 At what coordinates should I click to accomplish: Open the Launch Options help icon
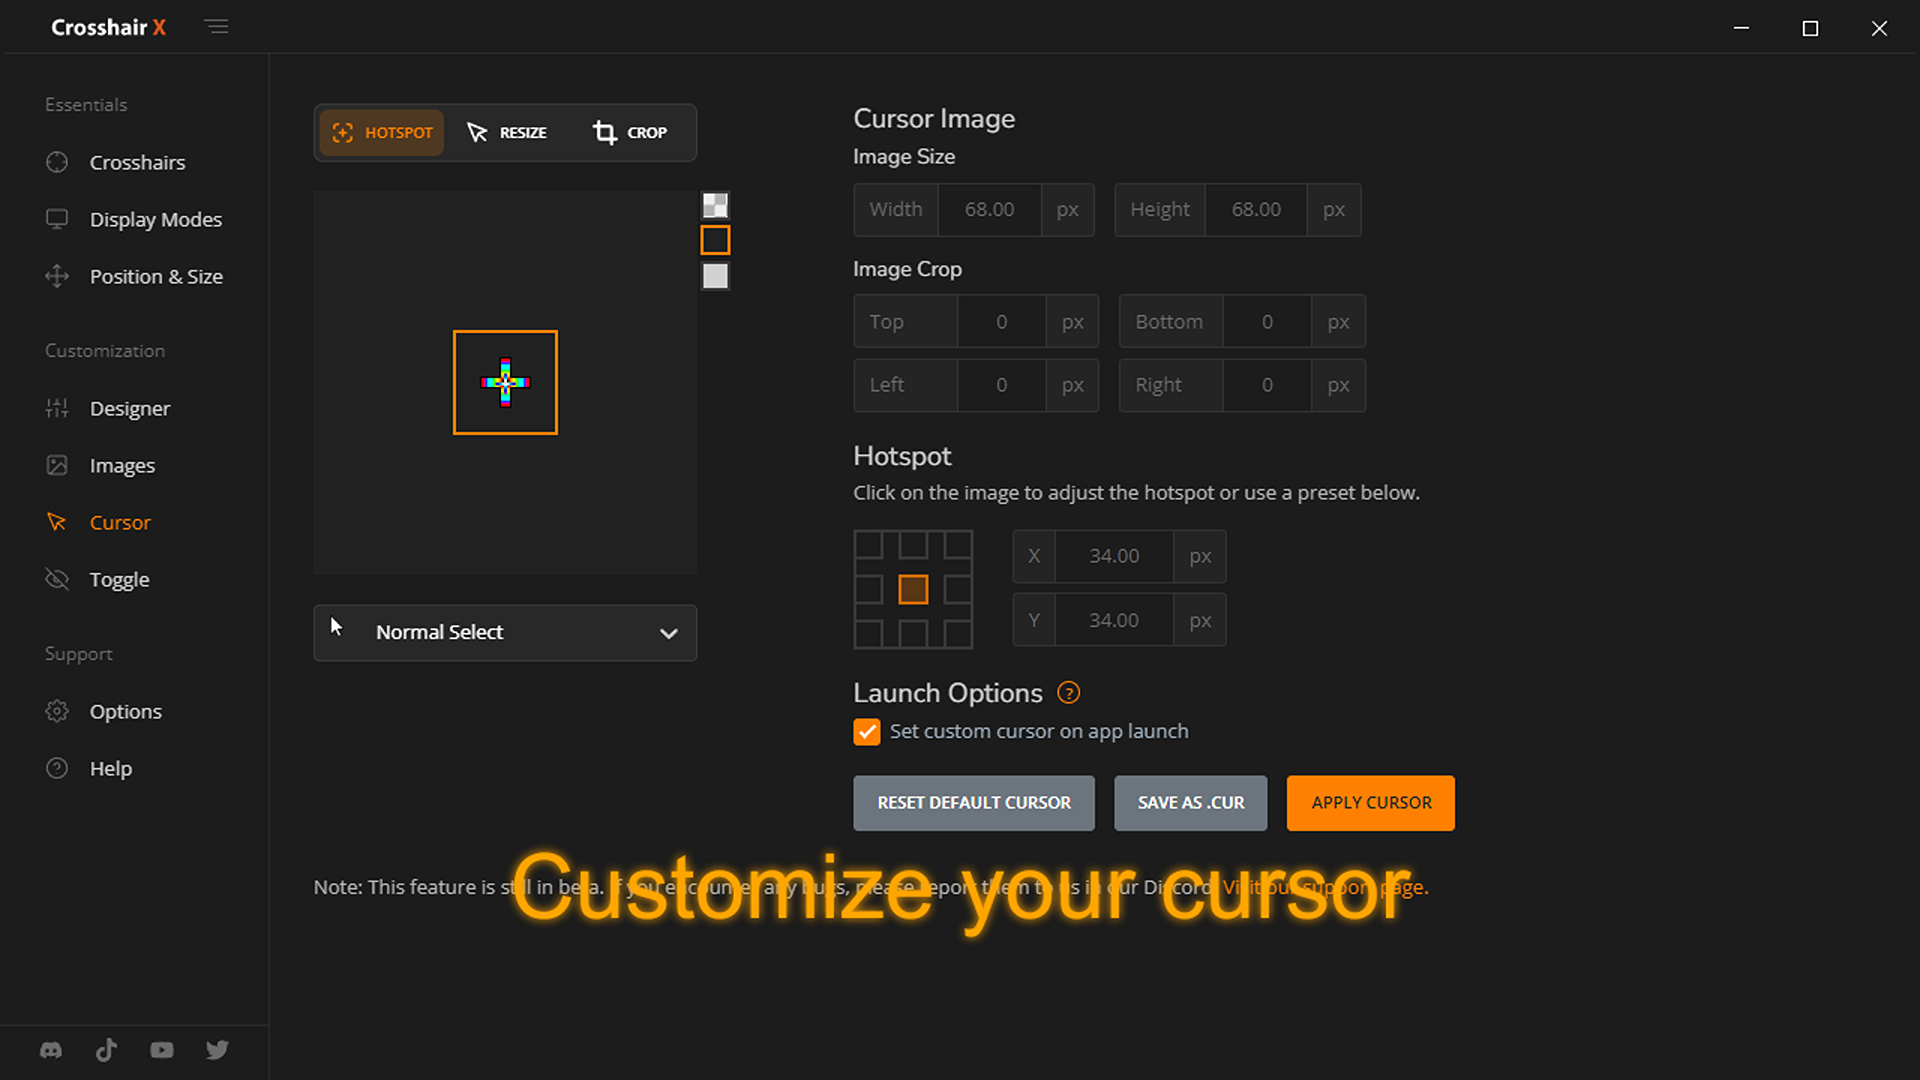[x=1068, y=692]
